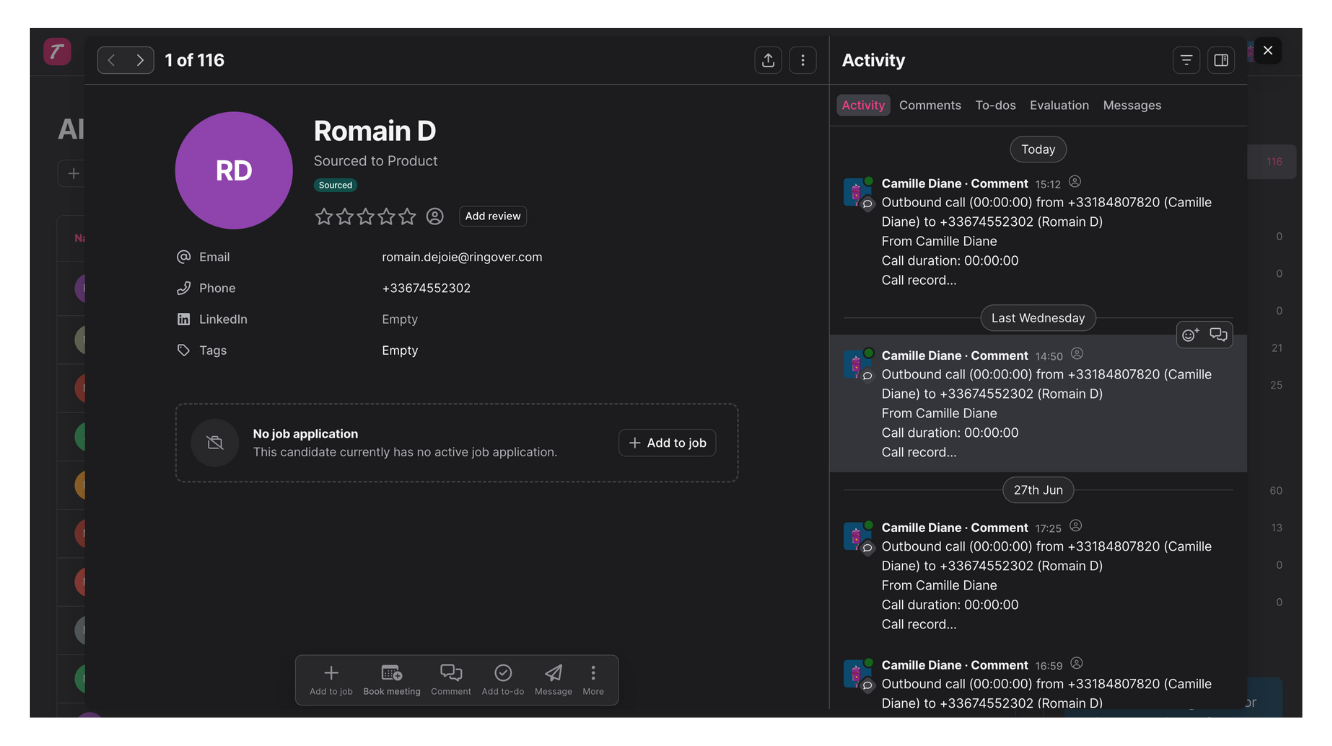Click the romain.dejoie@ringover.com email address

tap(462, 257)
